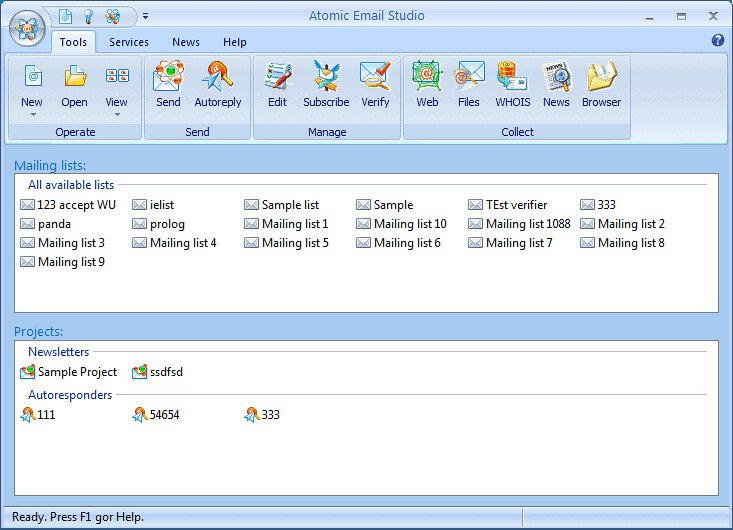Switch to the Help tab
This screenshot has height=530, width=733.
235,42
